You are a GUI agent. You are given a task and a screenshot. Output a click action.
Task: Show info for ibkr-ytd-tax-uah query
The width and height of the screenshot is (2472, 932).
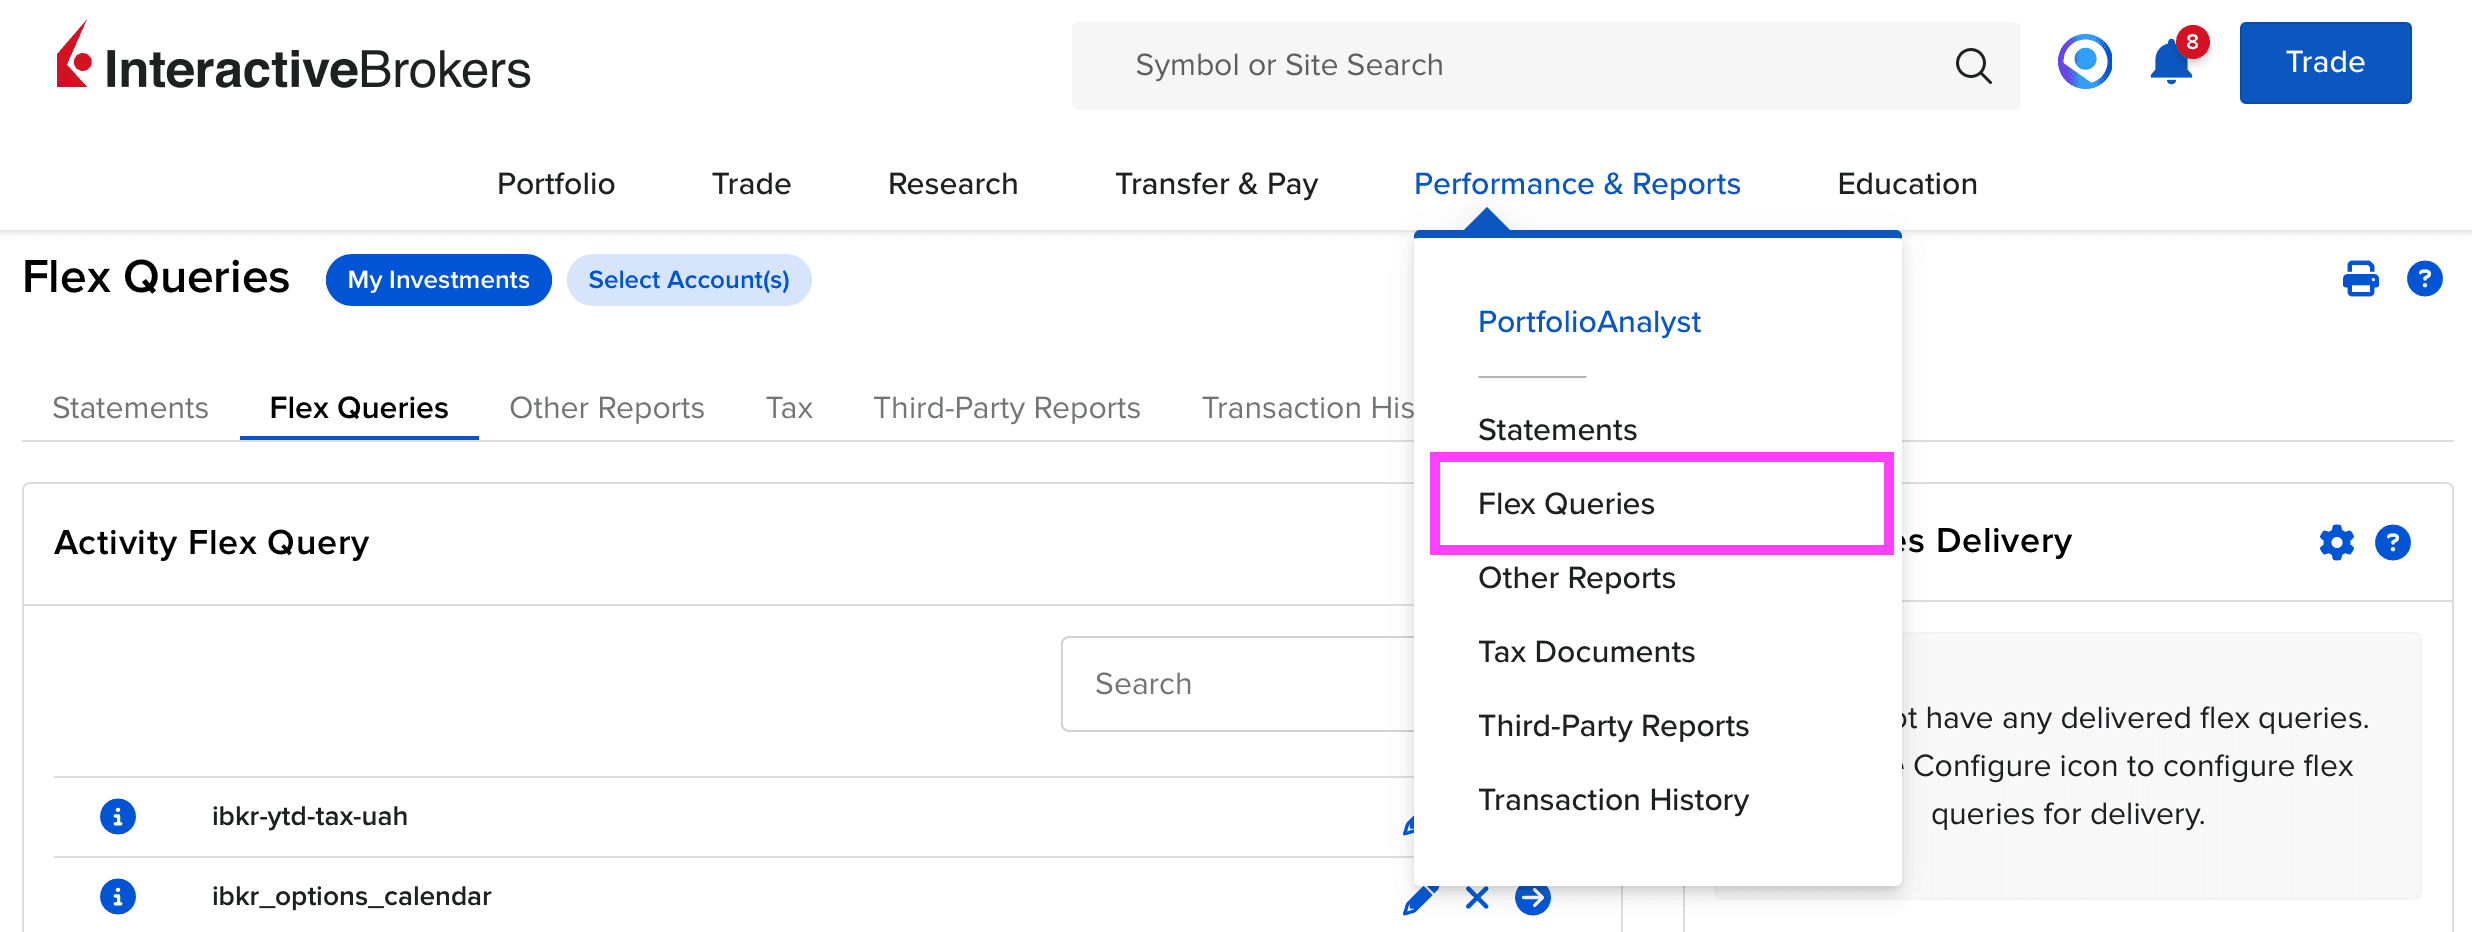point(118,817)
